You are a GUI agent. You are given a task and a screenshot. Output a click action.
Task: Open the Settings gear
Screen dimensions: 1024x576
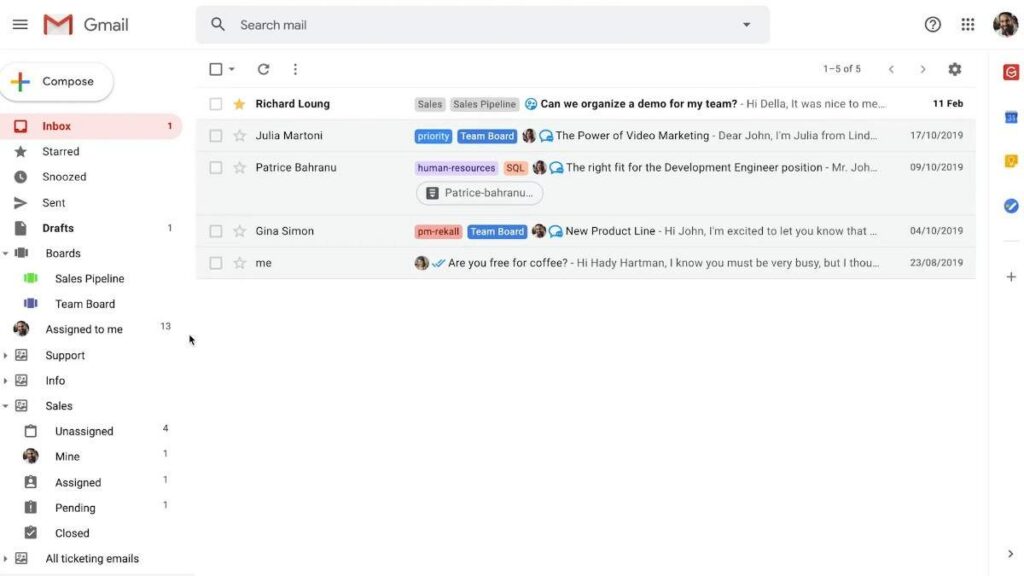(x=955, y=69)
